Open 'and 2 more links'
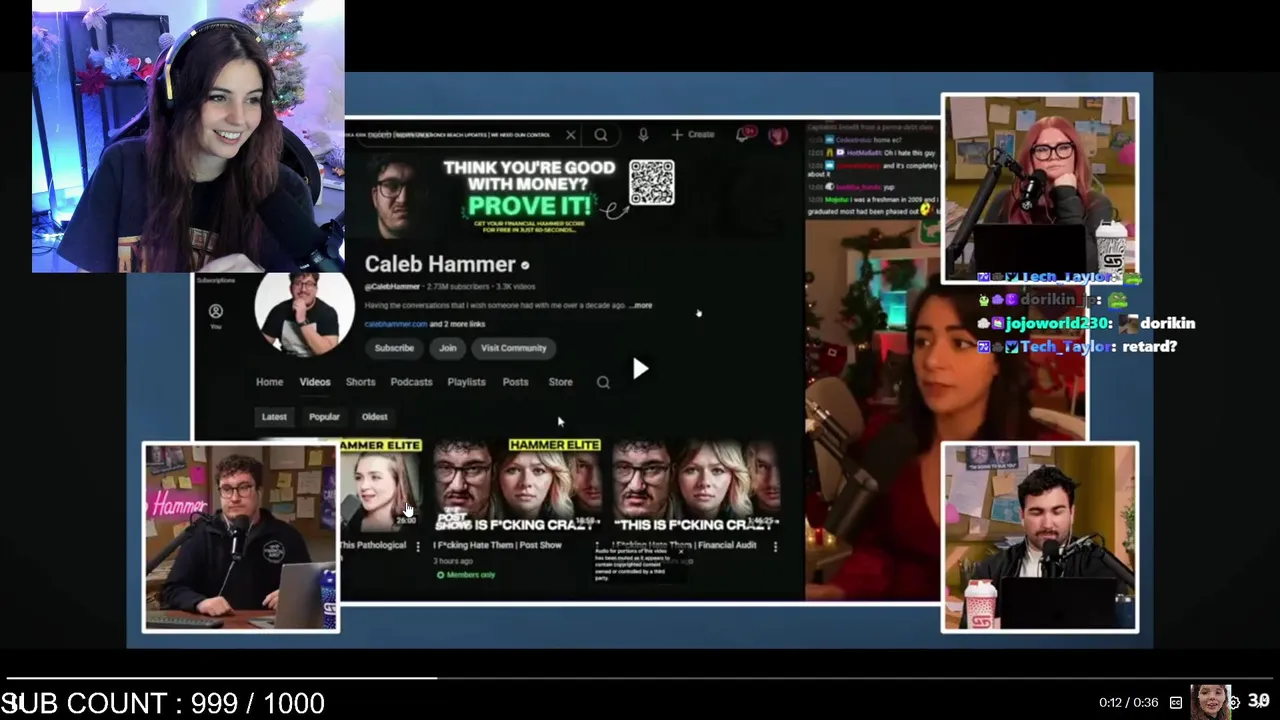Viewport: 1280px width, 720px height. [x=458, y=324]
